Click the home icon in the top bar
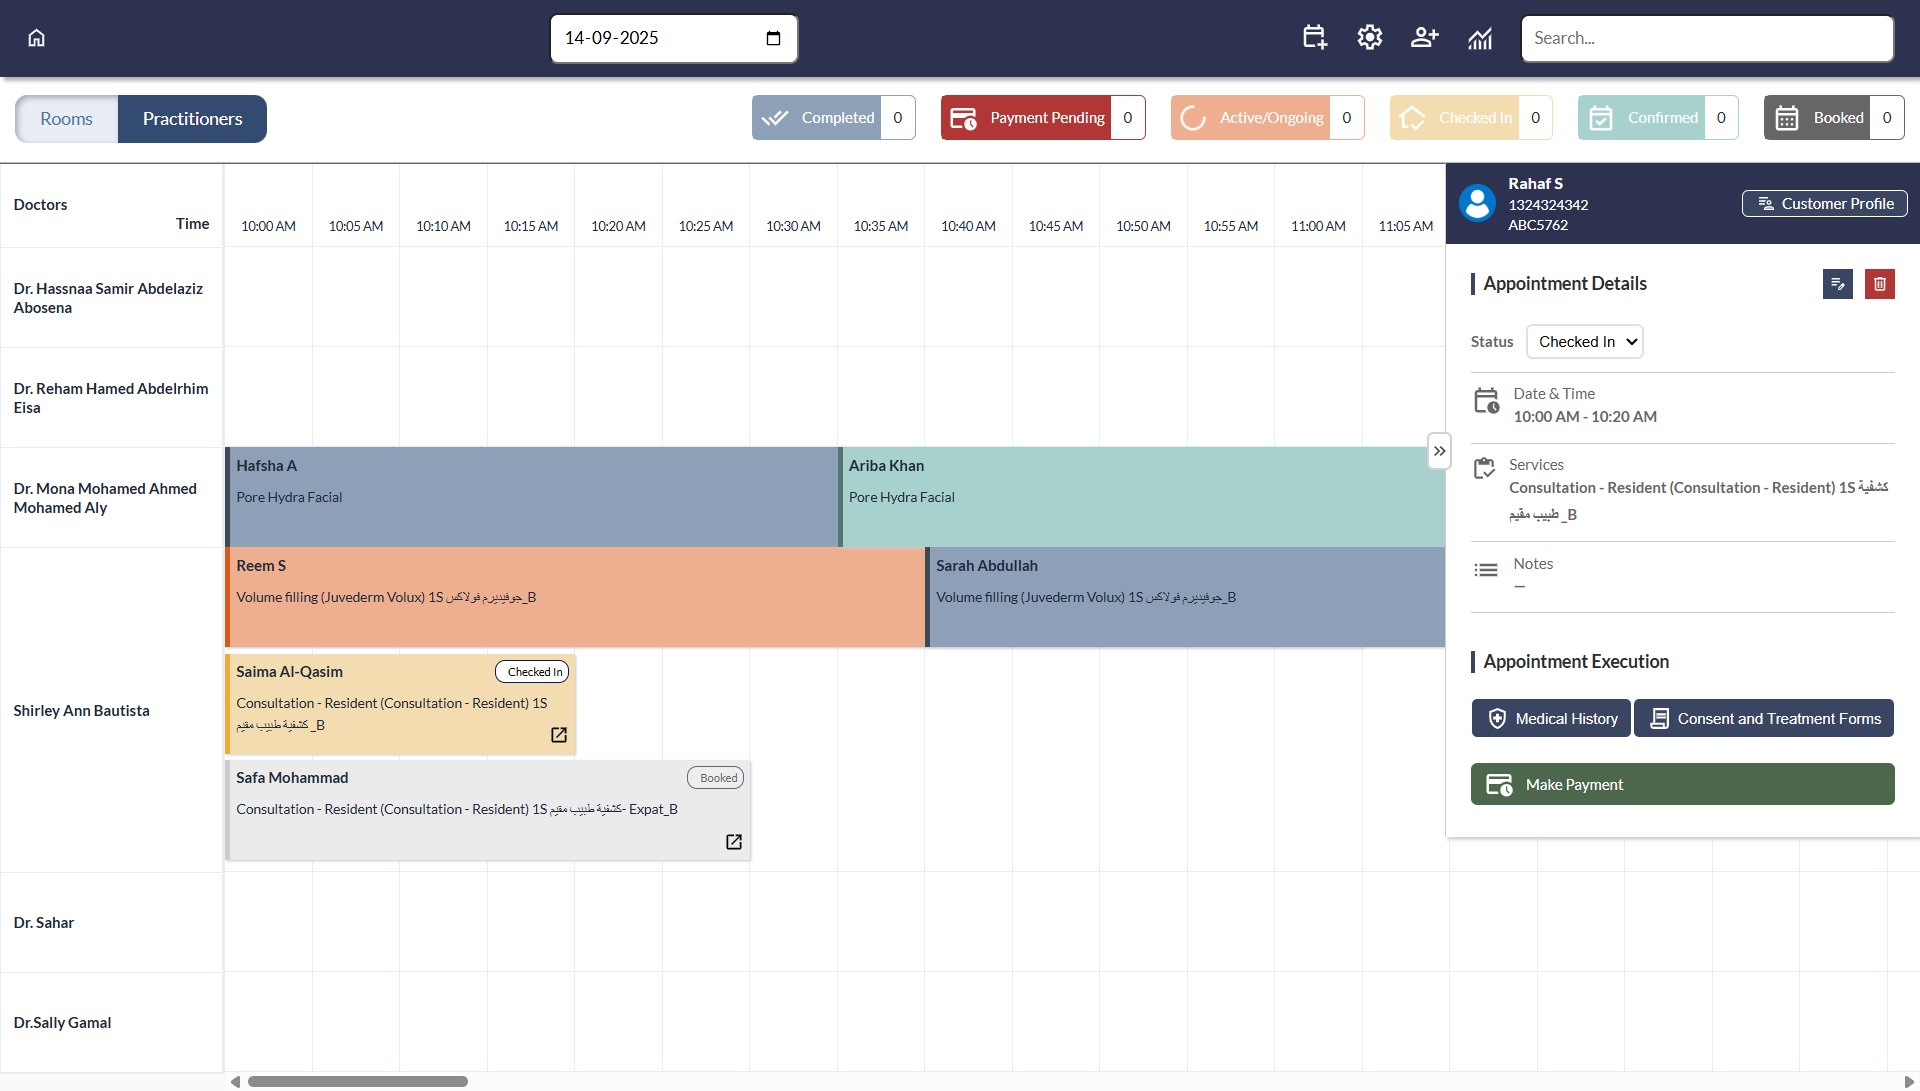The image size is (1920, 1091). coord(36,37)
